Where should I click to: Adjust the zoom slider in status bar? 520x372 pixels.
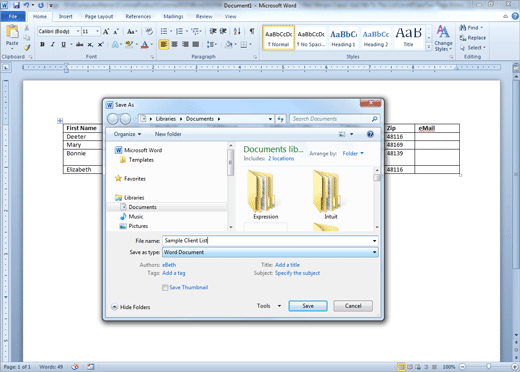point(488,367)
